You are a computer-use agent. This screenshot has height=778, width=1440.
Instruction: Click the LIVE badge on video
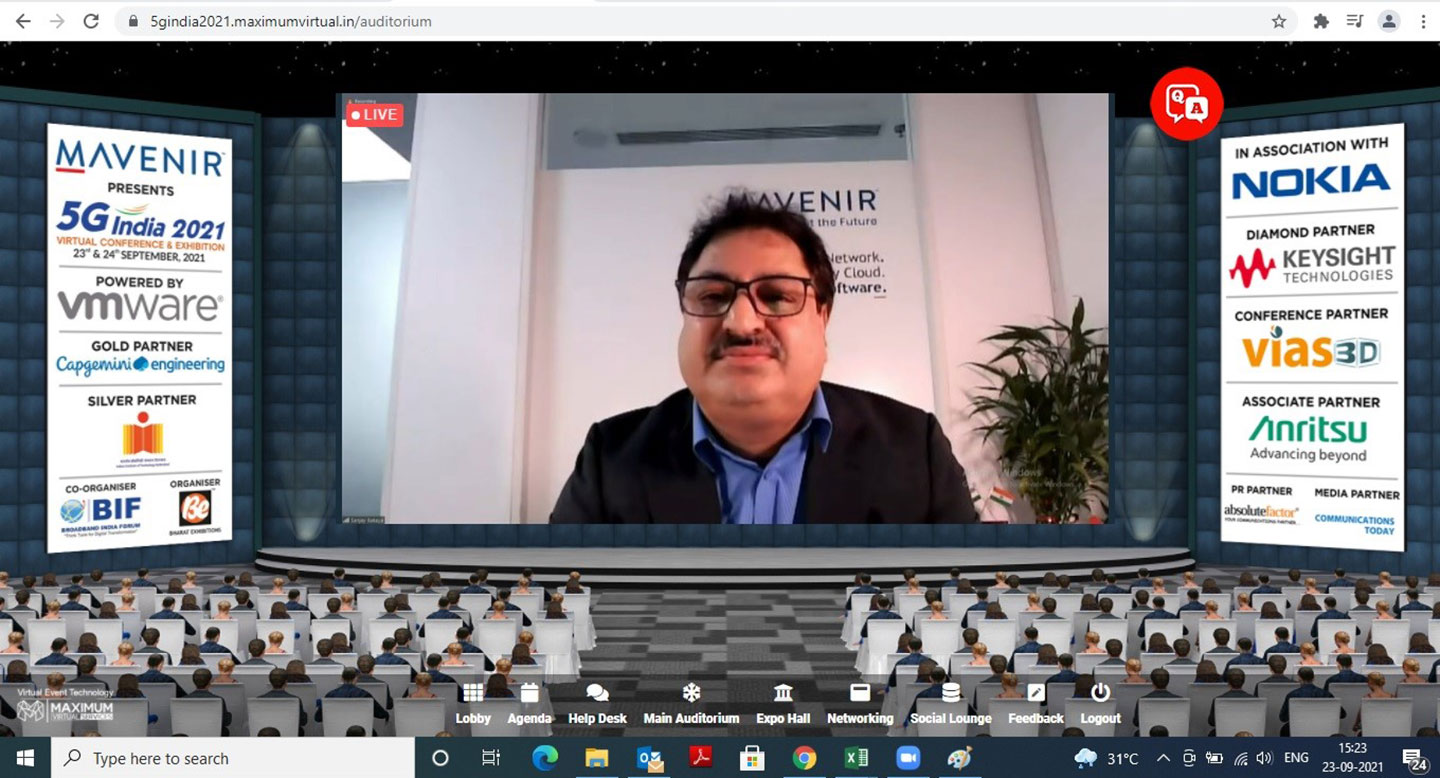tap(374, 114)
